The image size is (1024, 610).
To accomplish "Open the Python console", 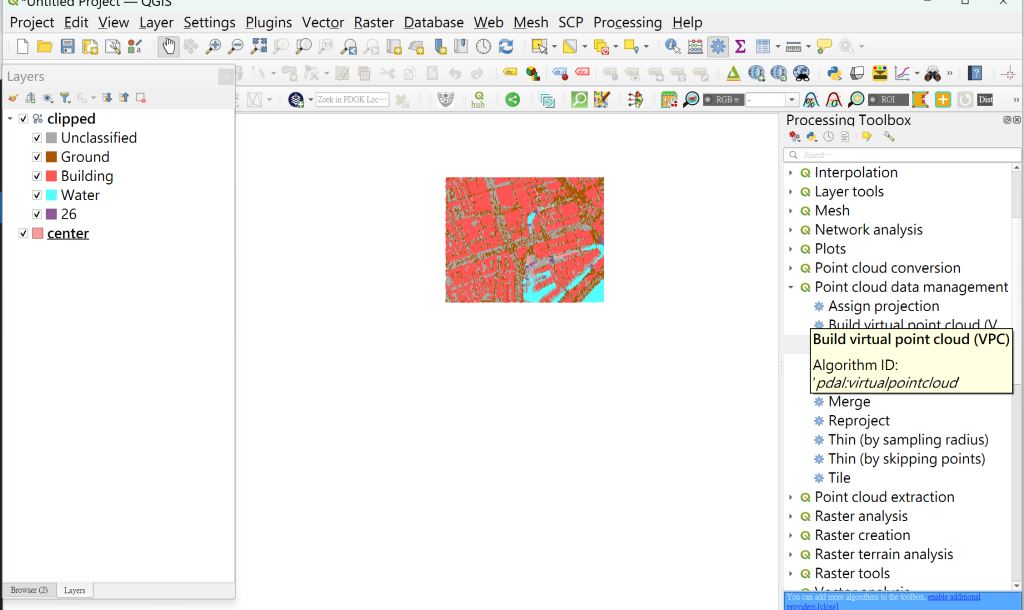I will click(x=834, y=73).
